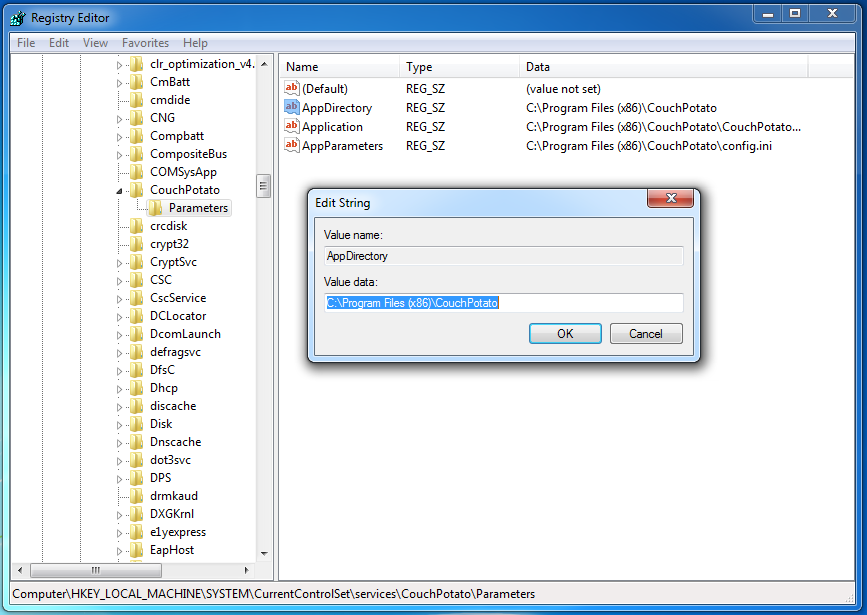The height and width of the screenshot is (615, 867).
Task: Click the CmBatt folder icon
Action: coord(137,82)
